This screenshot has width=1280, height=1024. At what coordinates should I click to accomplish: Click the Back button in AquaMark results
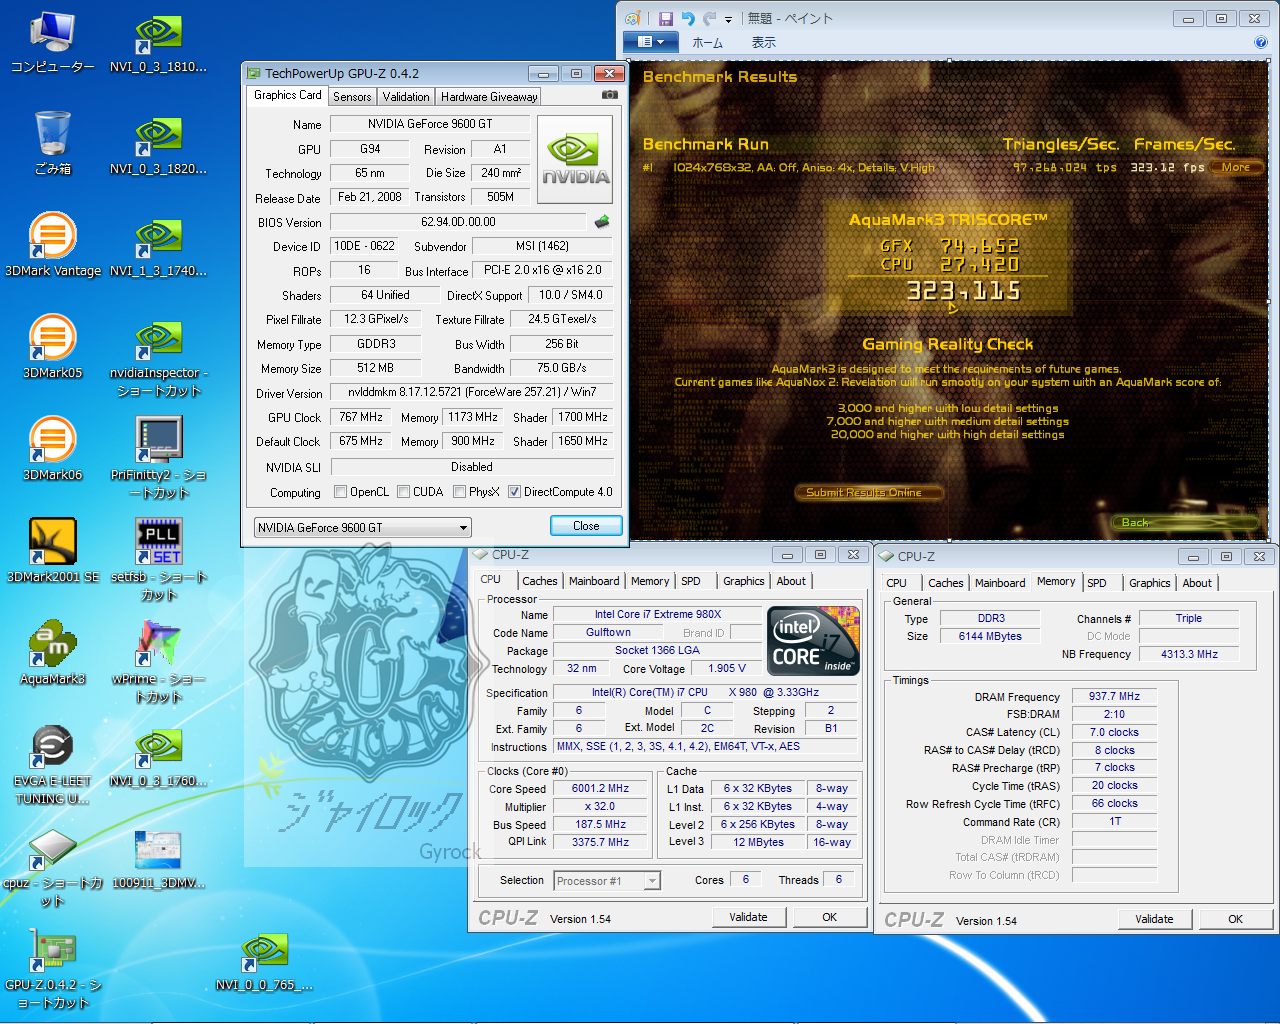pyautogui.click(x=1185, y=522)
